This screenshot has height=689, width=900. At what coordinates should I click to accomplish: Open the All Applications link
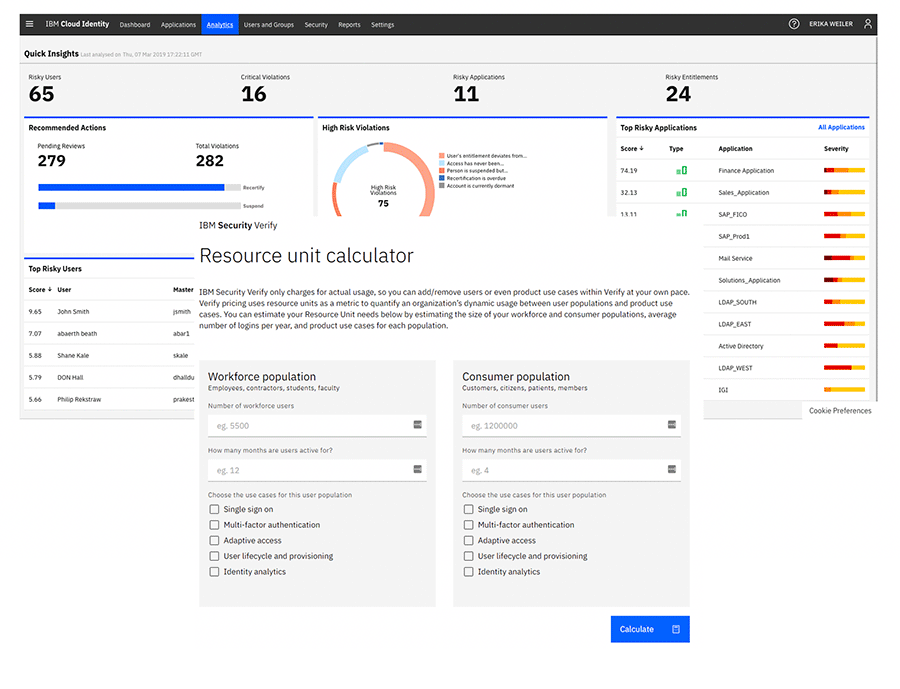841,127
